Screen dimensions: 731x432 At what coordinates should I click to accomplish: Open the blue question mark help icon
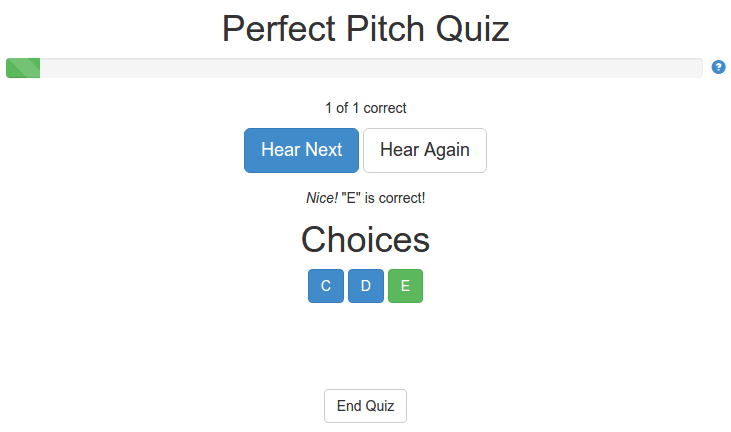coord(718,67)
